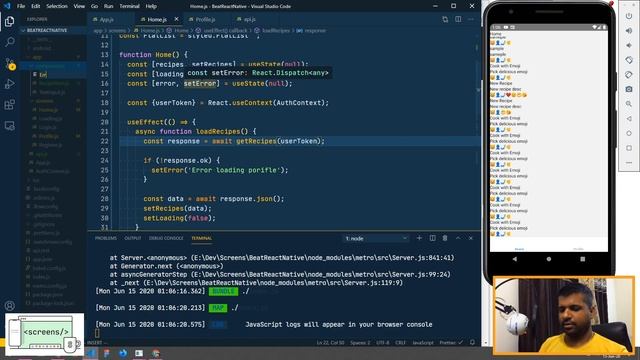Open the File menu
Viewport: 640px width, 360px height.
21,6
